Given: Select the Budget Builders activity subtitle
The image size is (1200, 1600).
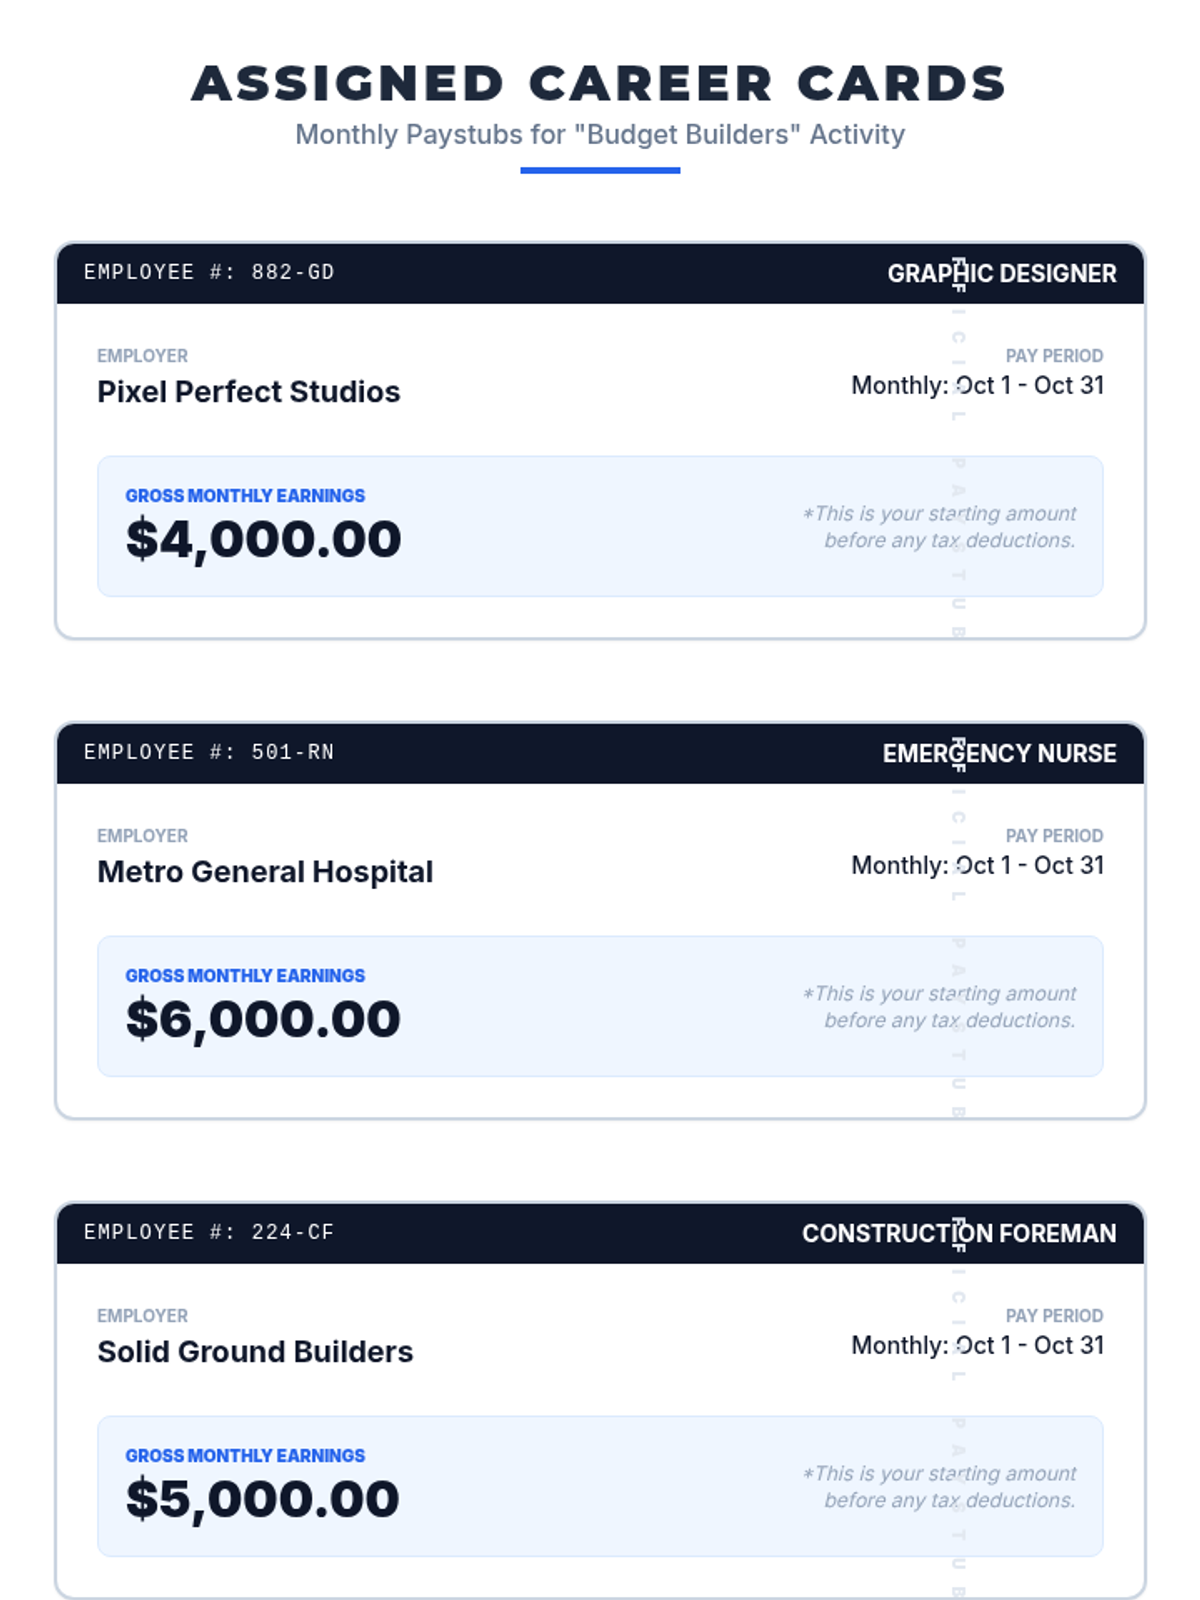Looking at the screenshot, I should [600, 134].
